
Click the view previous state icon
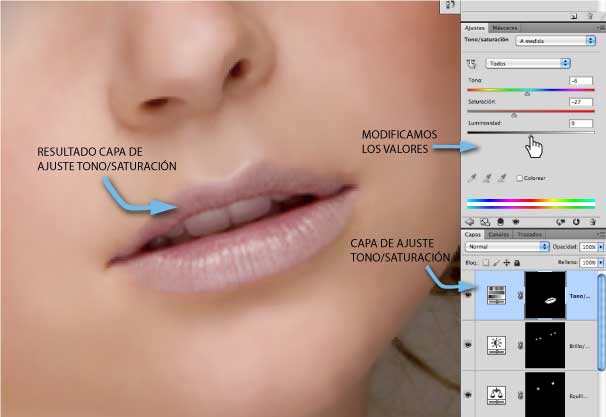click(560, 222)
